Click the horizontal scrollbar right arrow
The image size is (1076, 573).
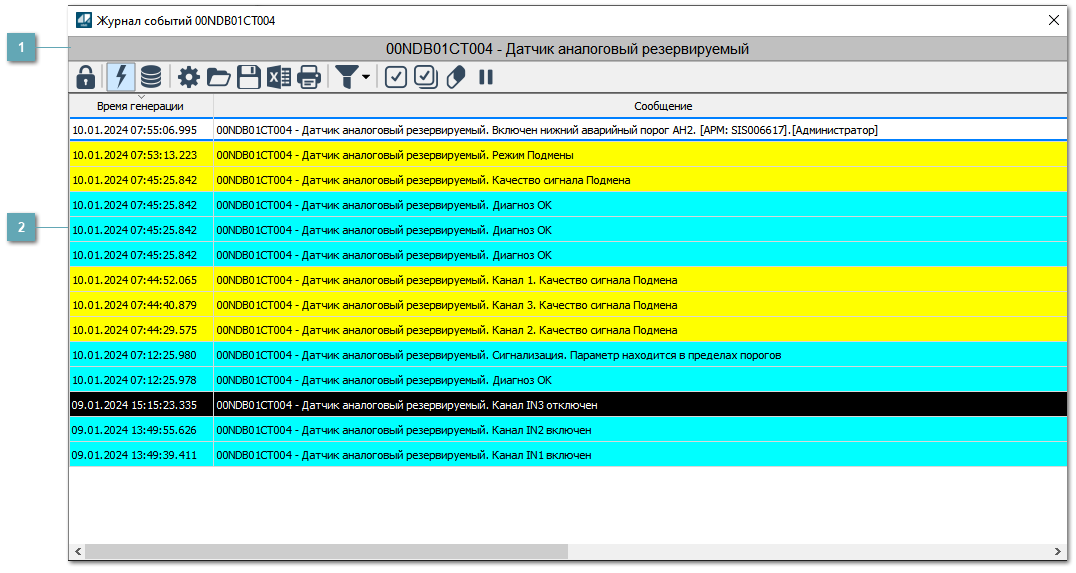(1059, 552)
